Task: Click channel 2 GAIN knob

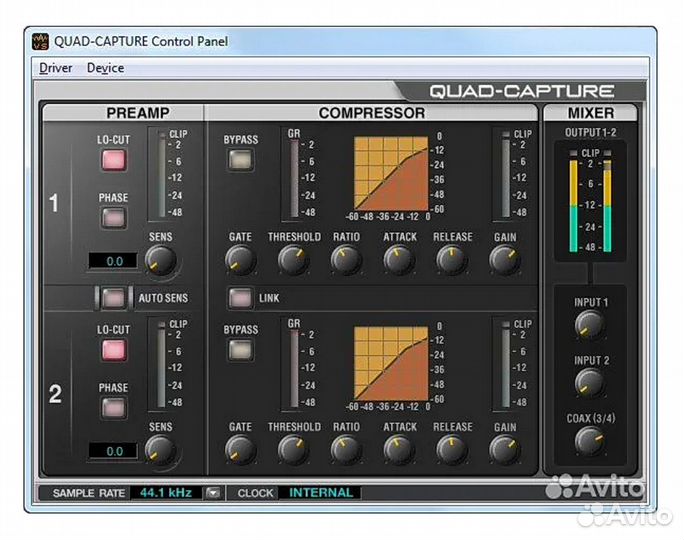Action: click(505, 450)
